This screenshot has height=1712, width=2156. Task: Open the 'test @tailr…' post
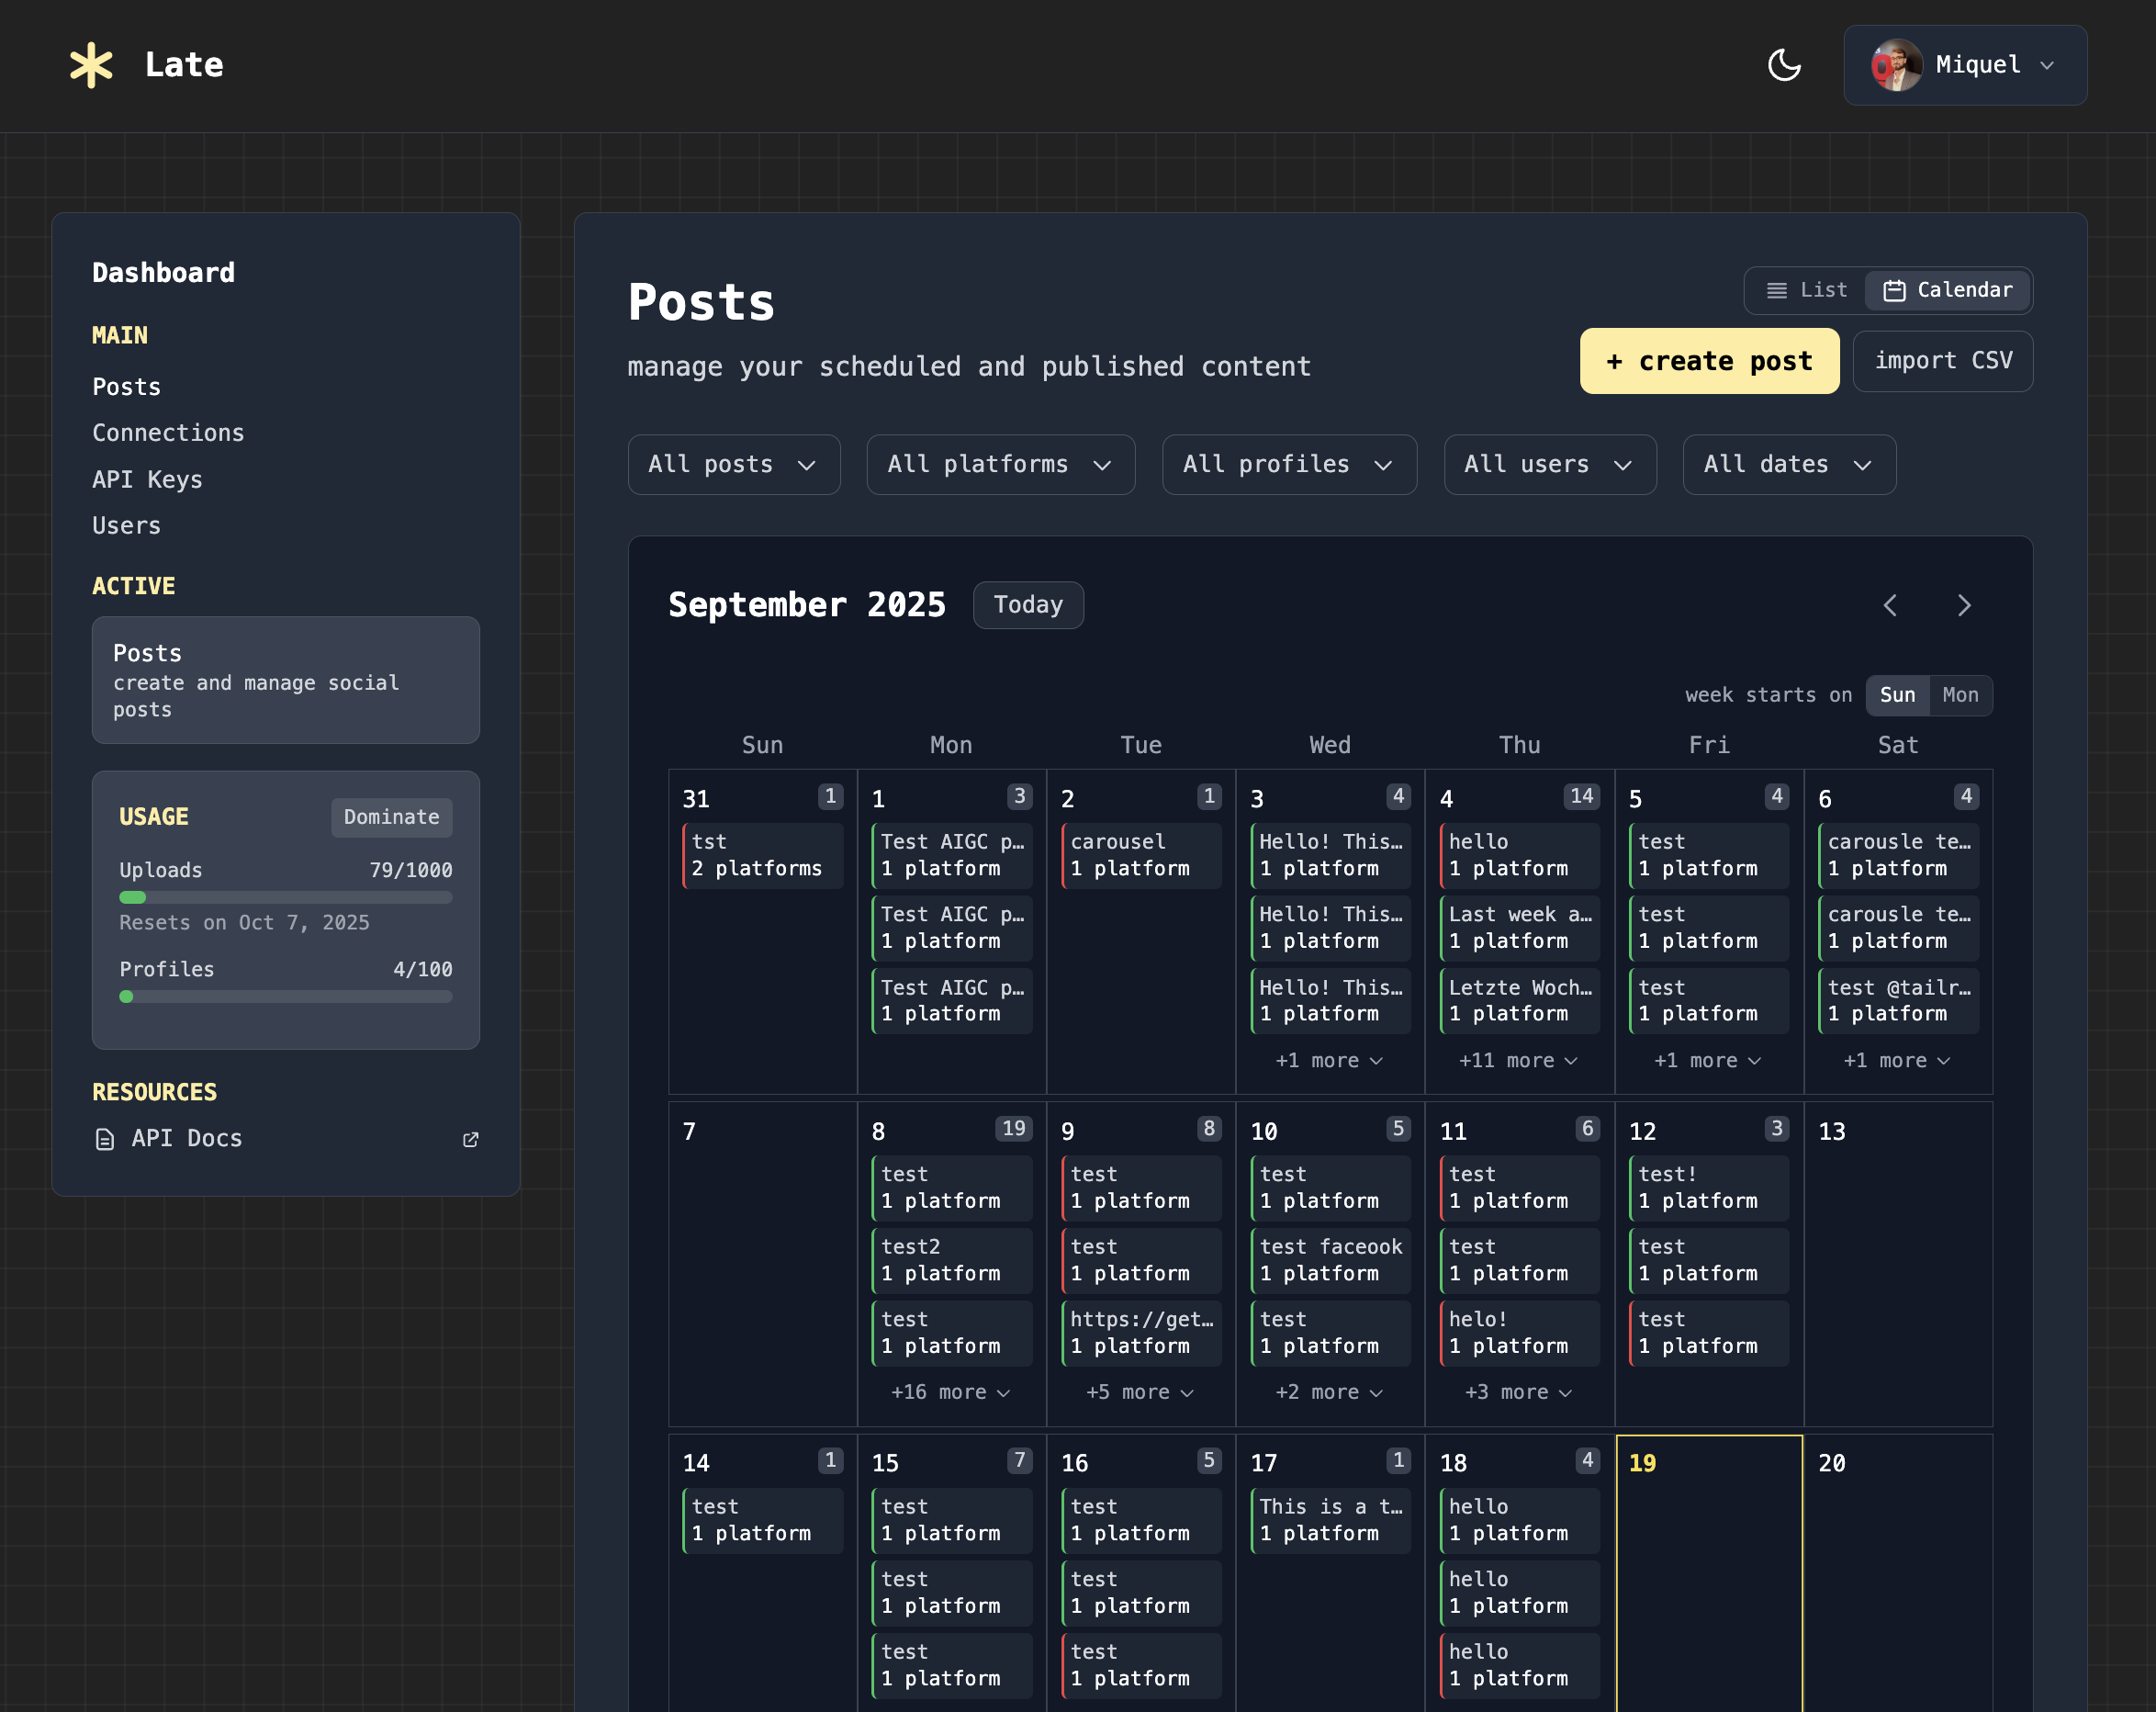(x=1898, y=1001)
